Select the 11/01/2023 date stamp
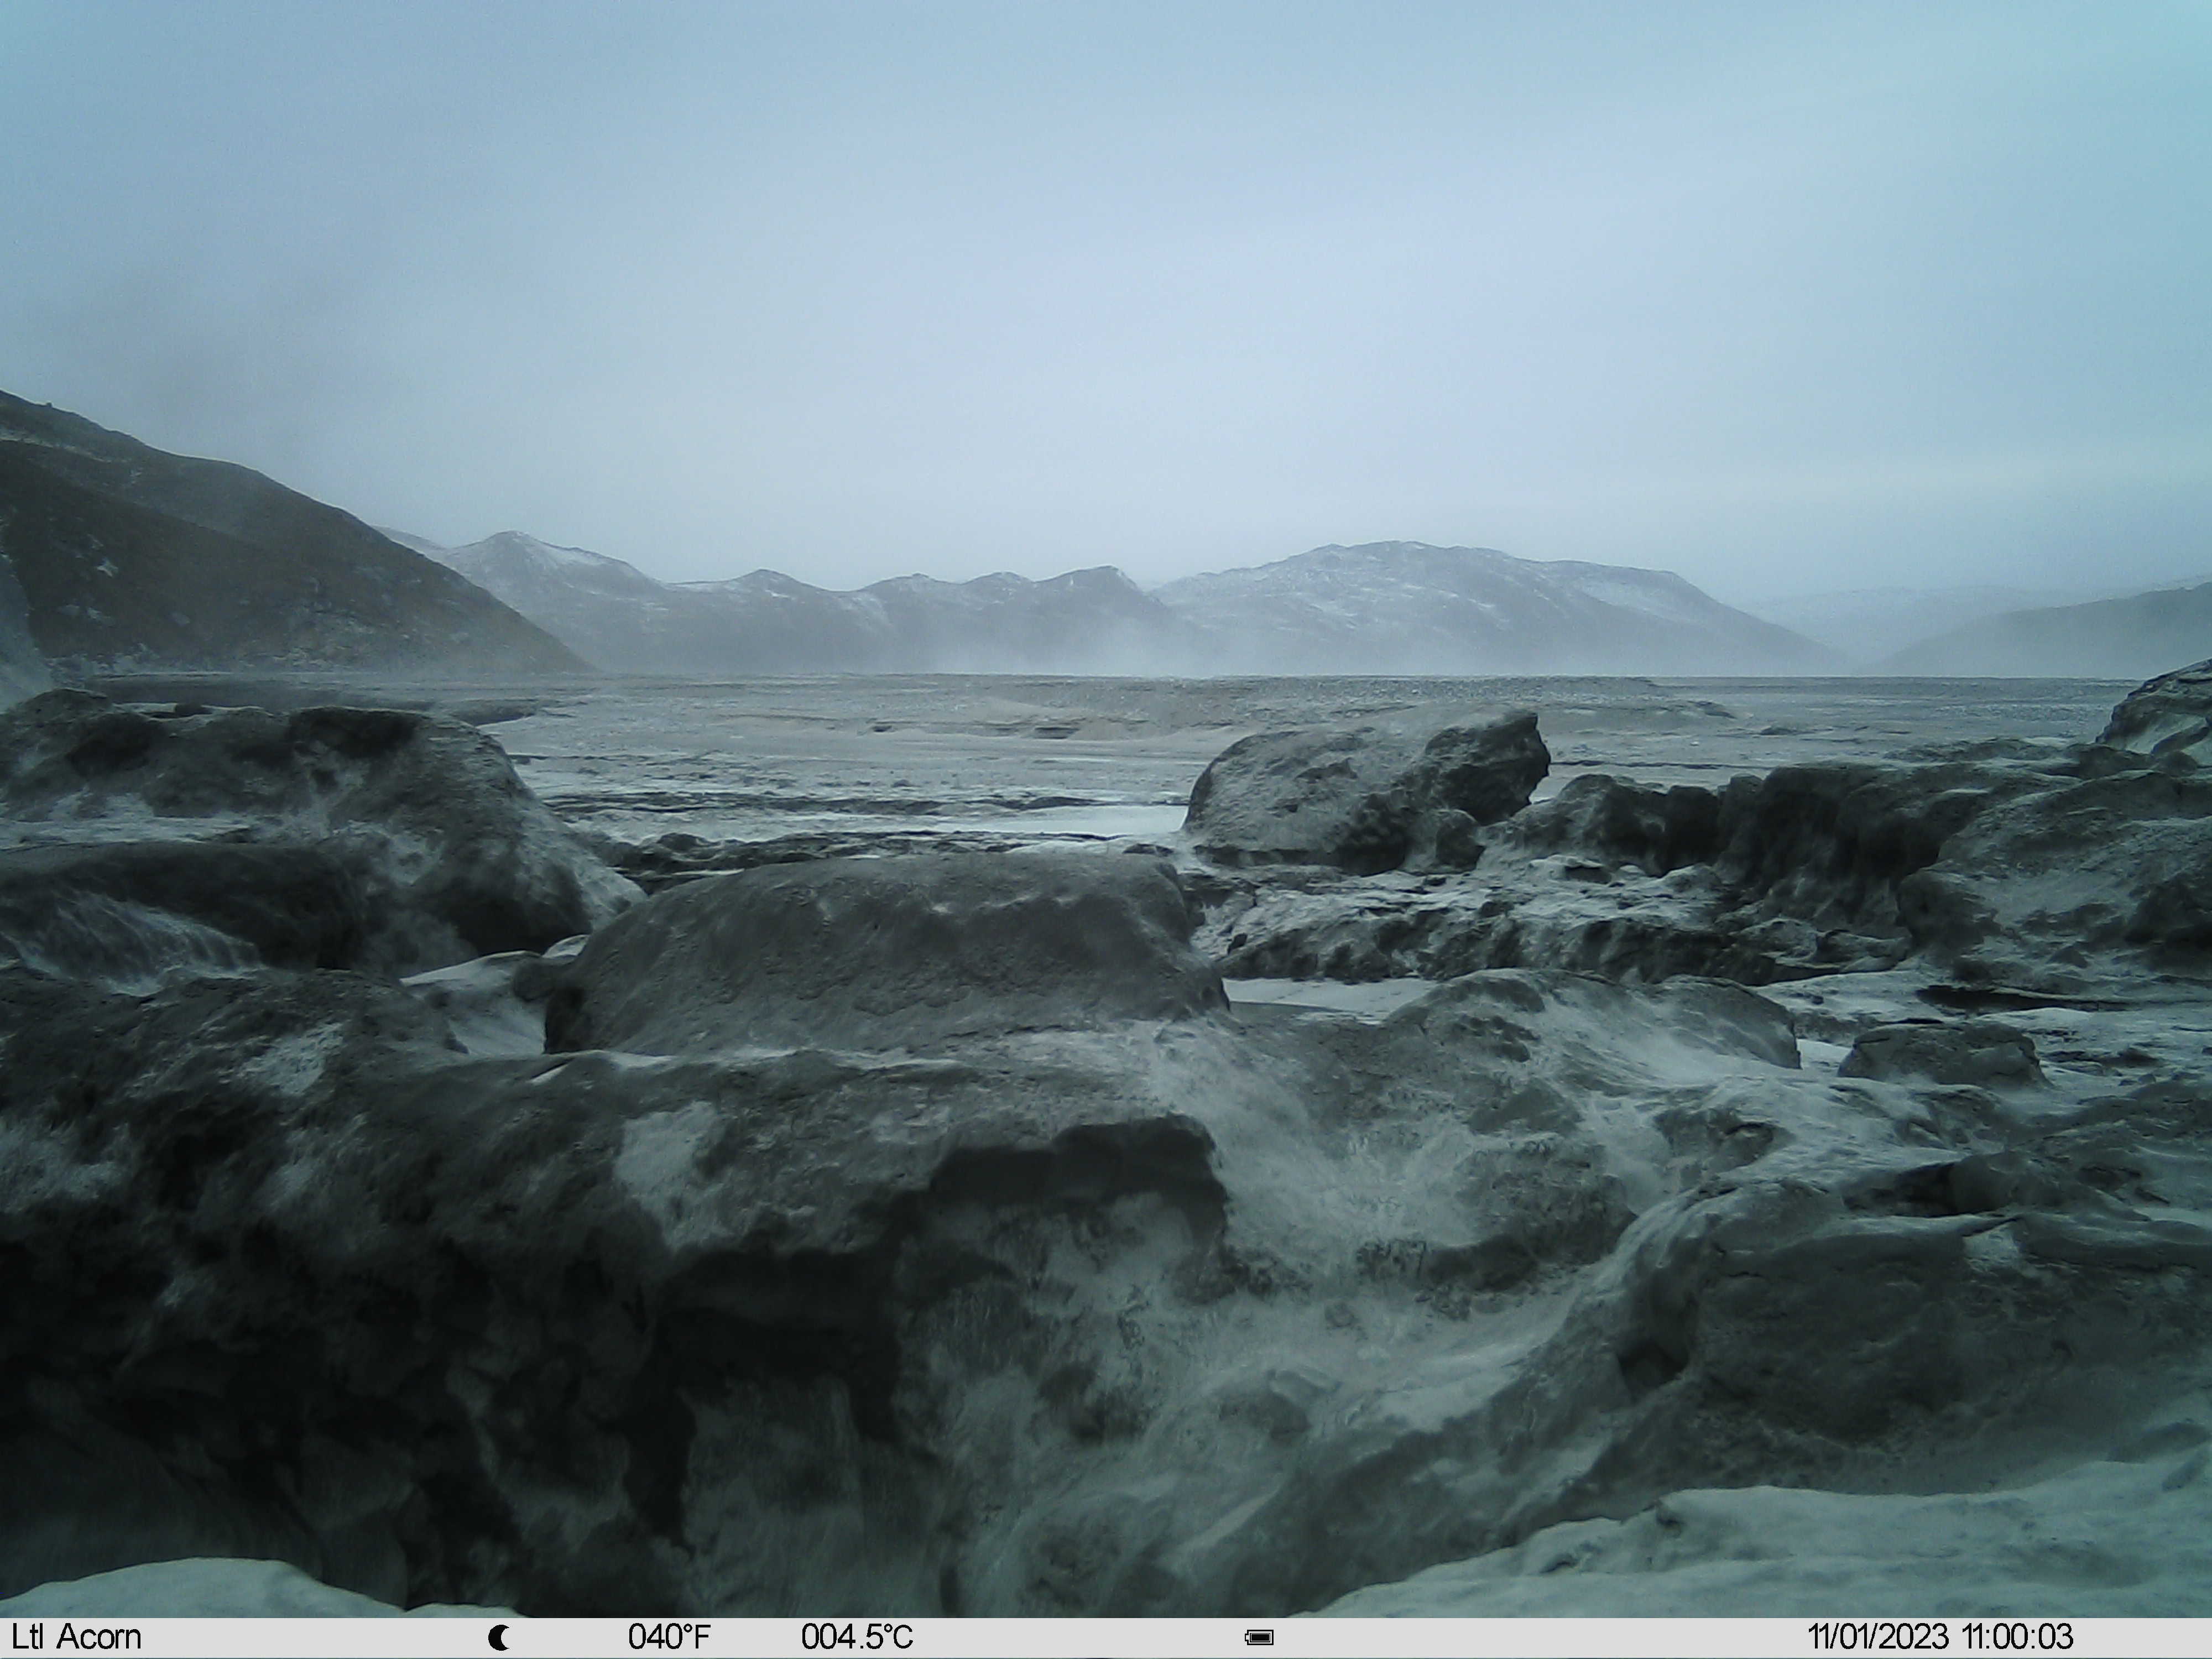 point(1879,1638)
